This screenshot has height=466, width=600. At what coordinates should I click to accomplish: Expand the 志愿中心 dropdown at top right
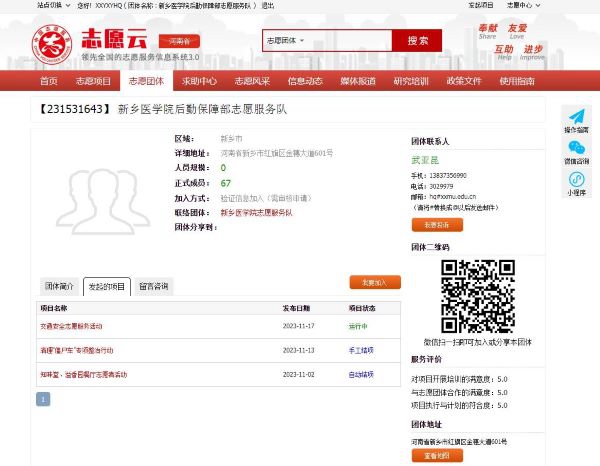pyautogui.click(x=522, y=5)
